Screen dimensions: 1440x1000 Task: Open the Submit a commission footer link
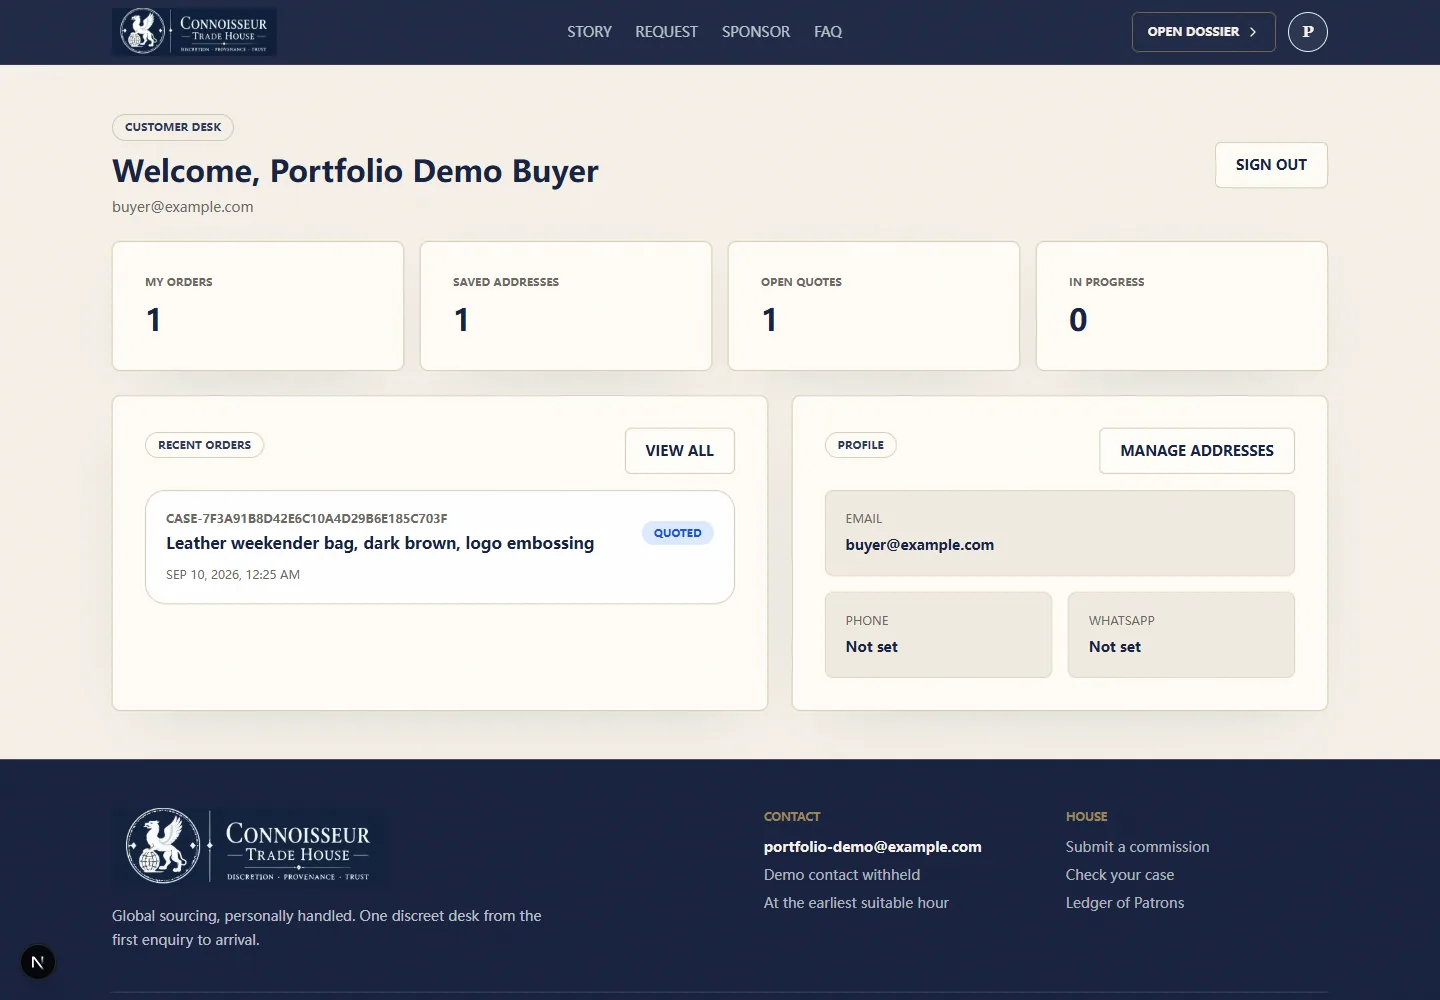pos(1137,847)
